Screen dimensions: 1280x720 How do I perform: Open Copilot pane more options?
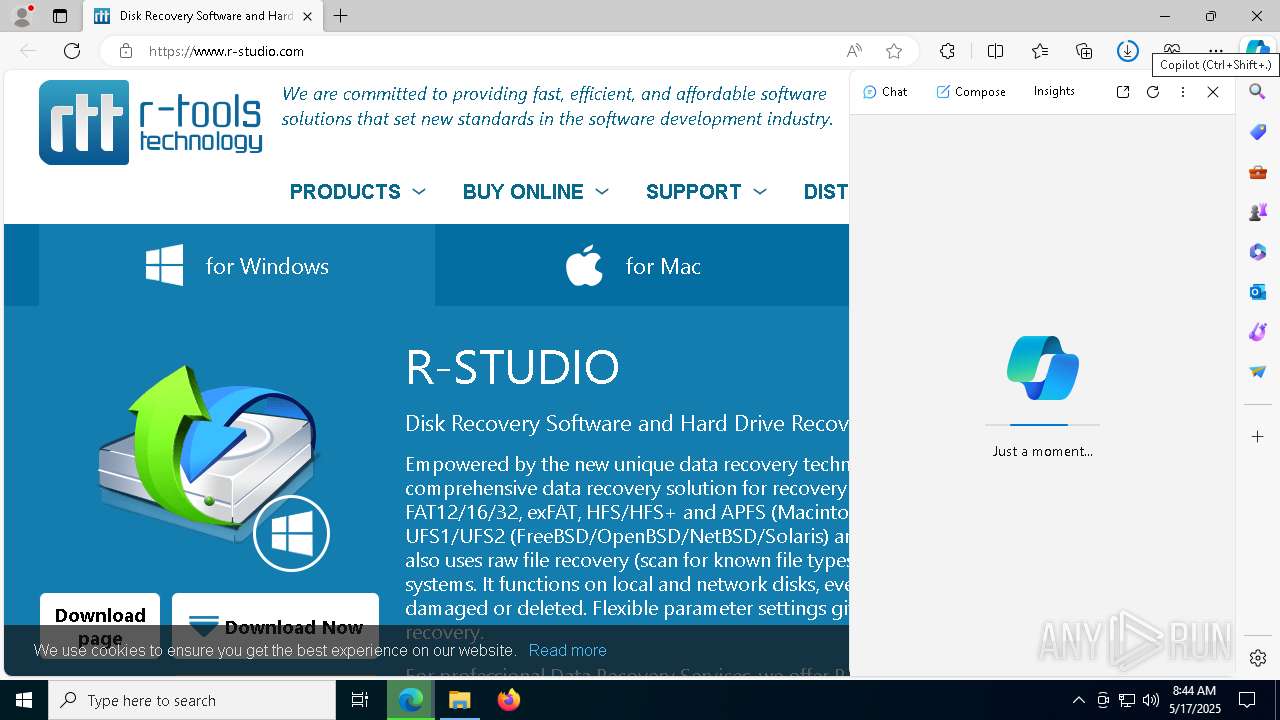(1183, 92)
